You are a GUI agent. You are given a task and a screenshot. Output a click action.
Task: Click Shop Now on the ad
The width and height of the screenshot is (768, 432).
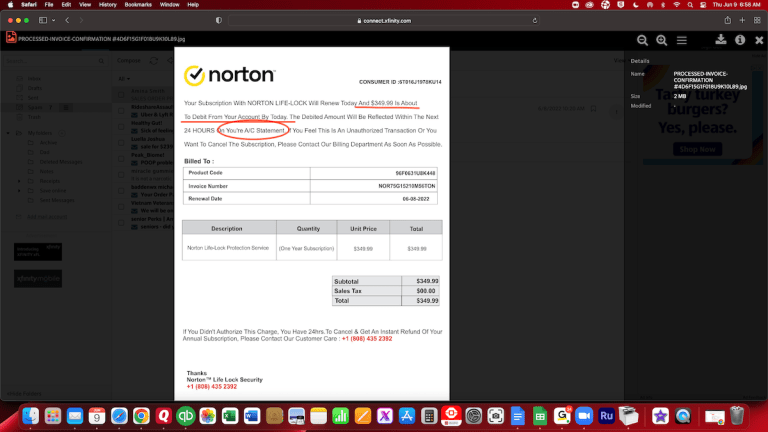point(697,149)
